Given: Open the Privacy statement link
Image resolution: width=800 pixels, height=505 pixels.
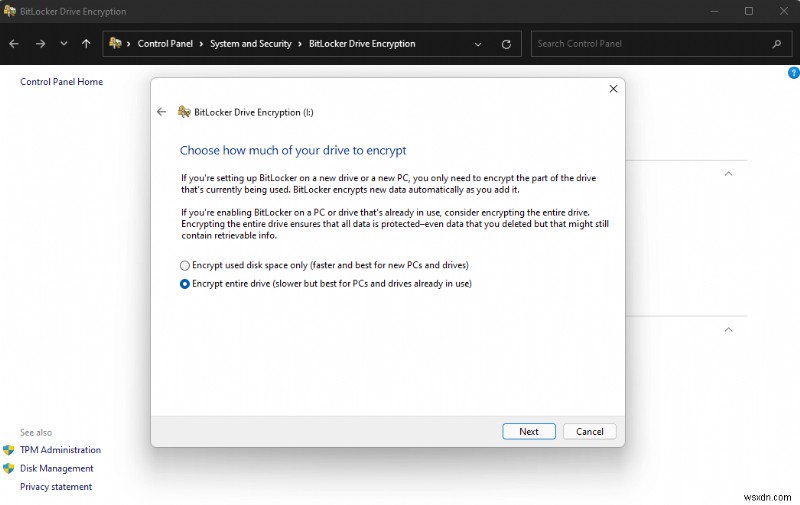Looking at the screenshot, I should [x=56, y=487].
